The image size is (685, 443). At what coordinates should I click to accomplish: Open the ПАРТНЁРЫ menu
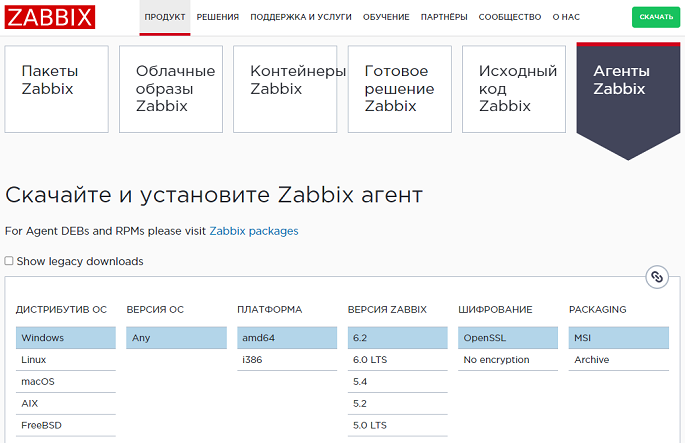pos(444,17)
